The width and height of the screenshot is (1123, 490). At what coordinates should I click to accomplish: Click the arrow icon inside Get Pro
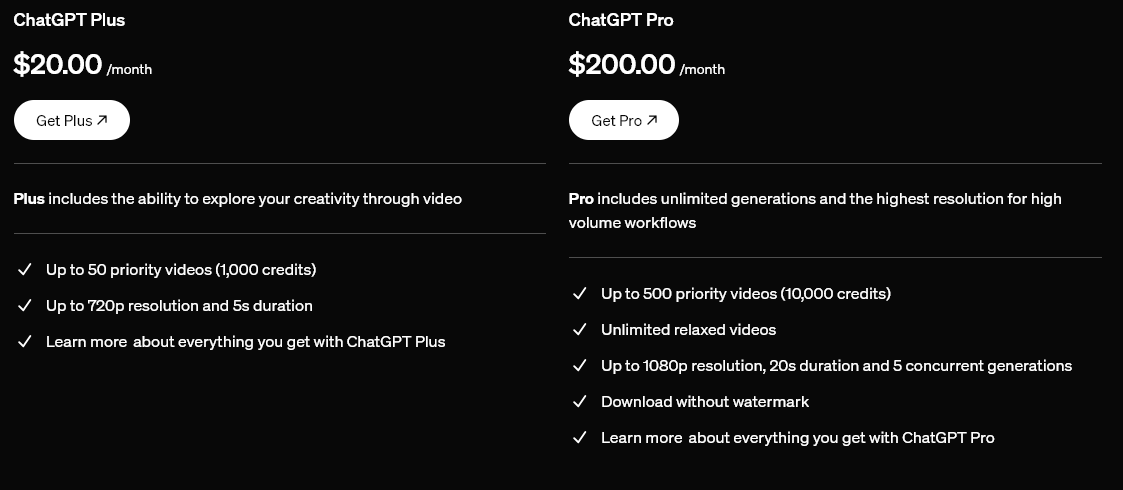(x=652, y=120)
